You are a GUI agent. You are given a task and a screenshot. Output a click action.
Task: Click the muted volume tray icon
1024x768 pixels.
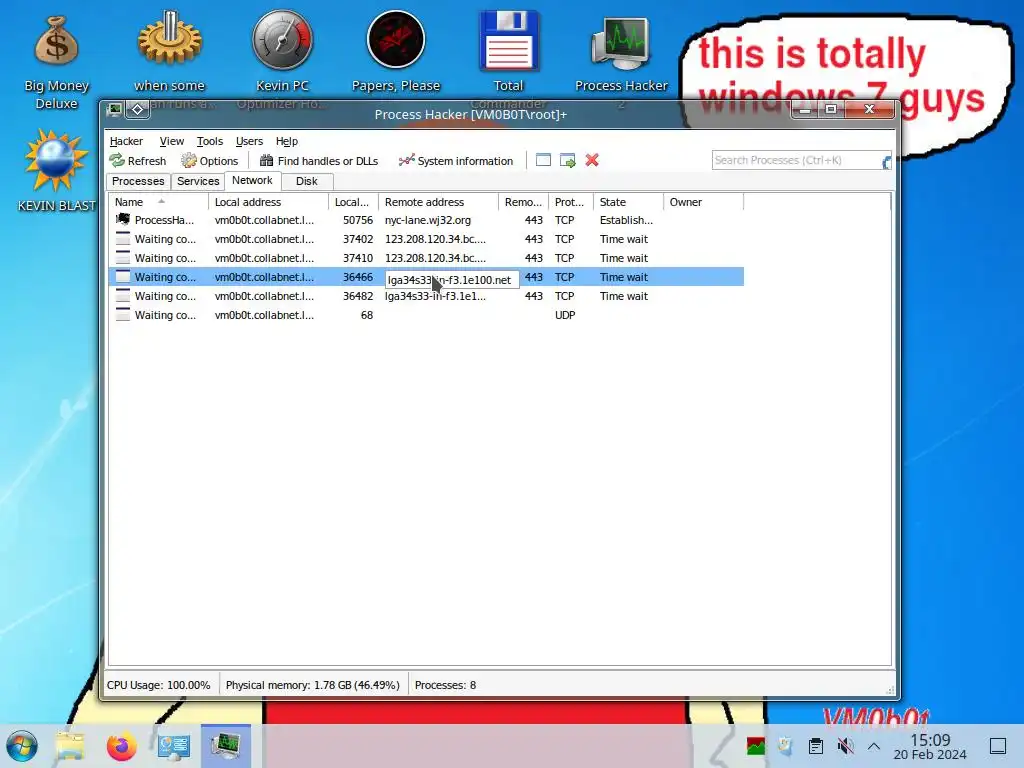coord(845,746)
